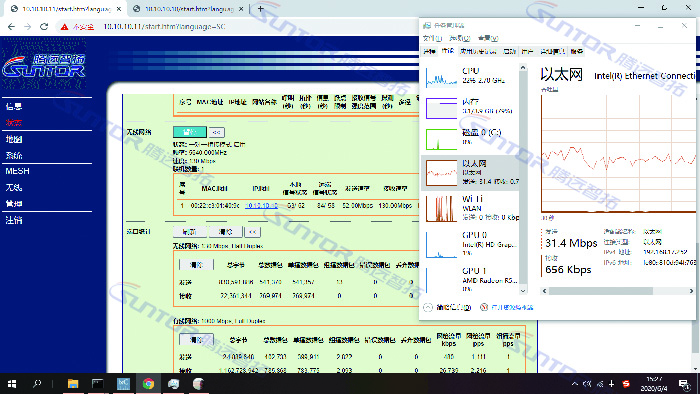
Task: Open File Explorer from the taskbar
Action: 73,384
